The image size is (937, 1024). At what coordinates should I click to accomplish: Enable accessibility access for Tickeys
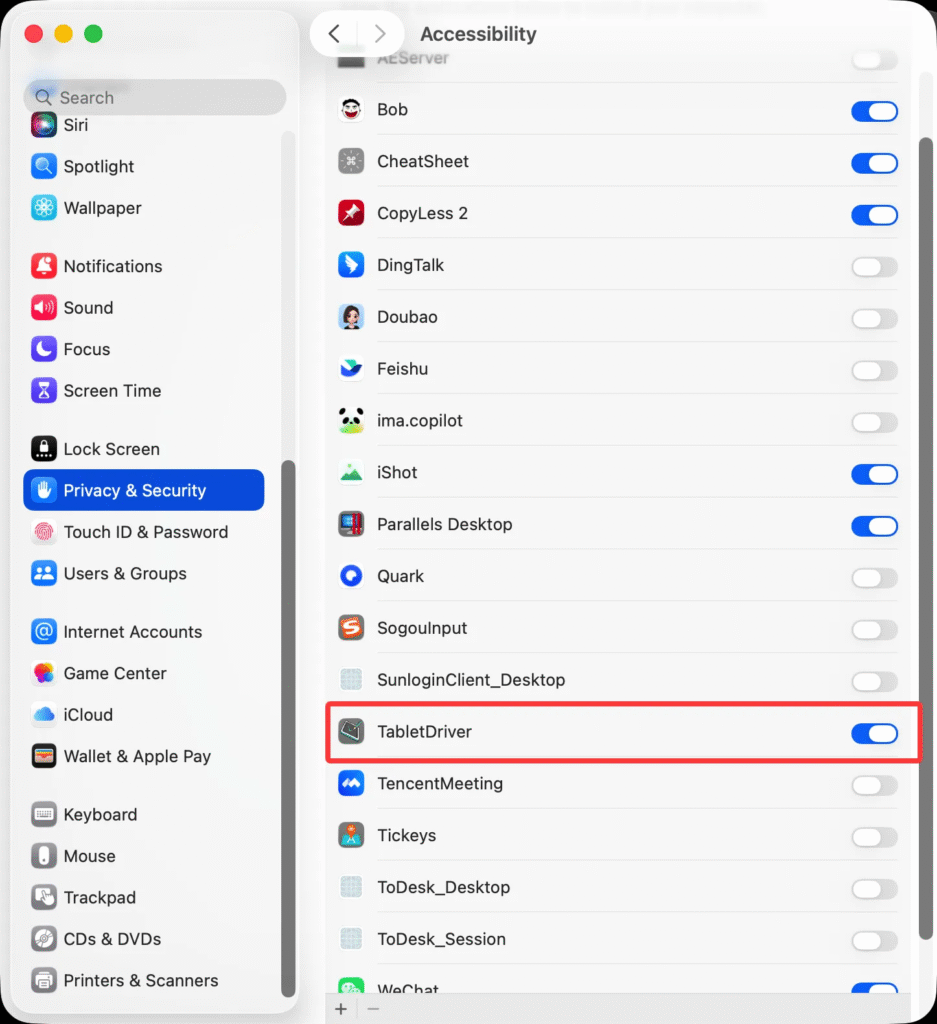pos(874,837)
